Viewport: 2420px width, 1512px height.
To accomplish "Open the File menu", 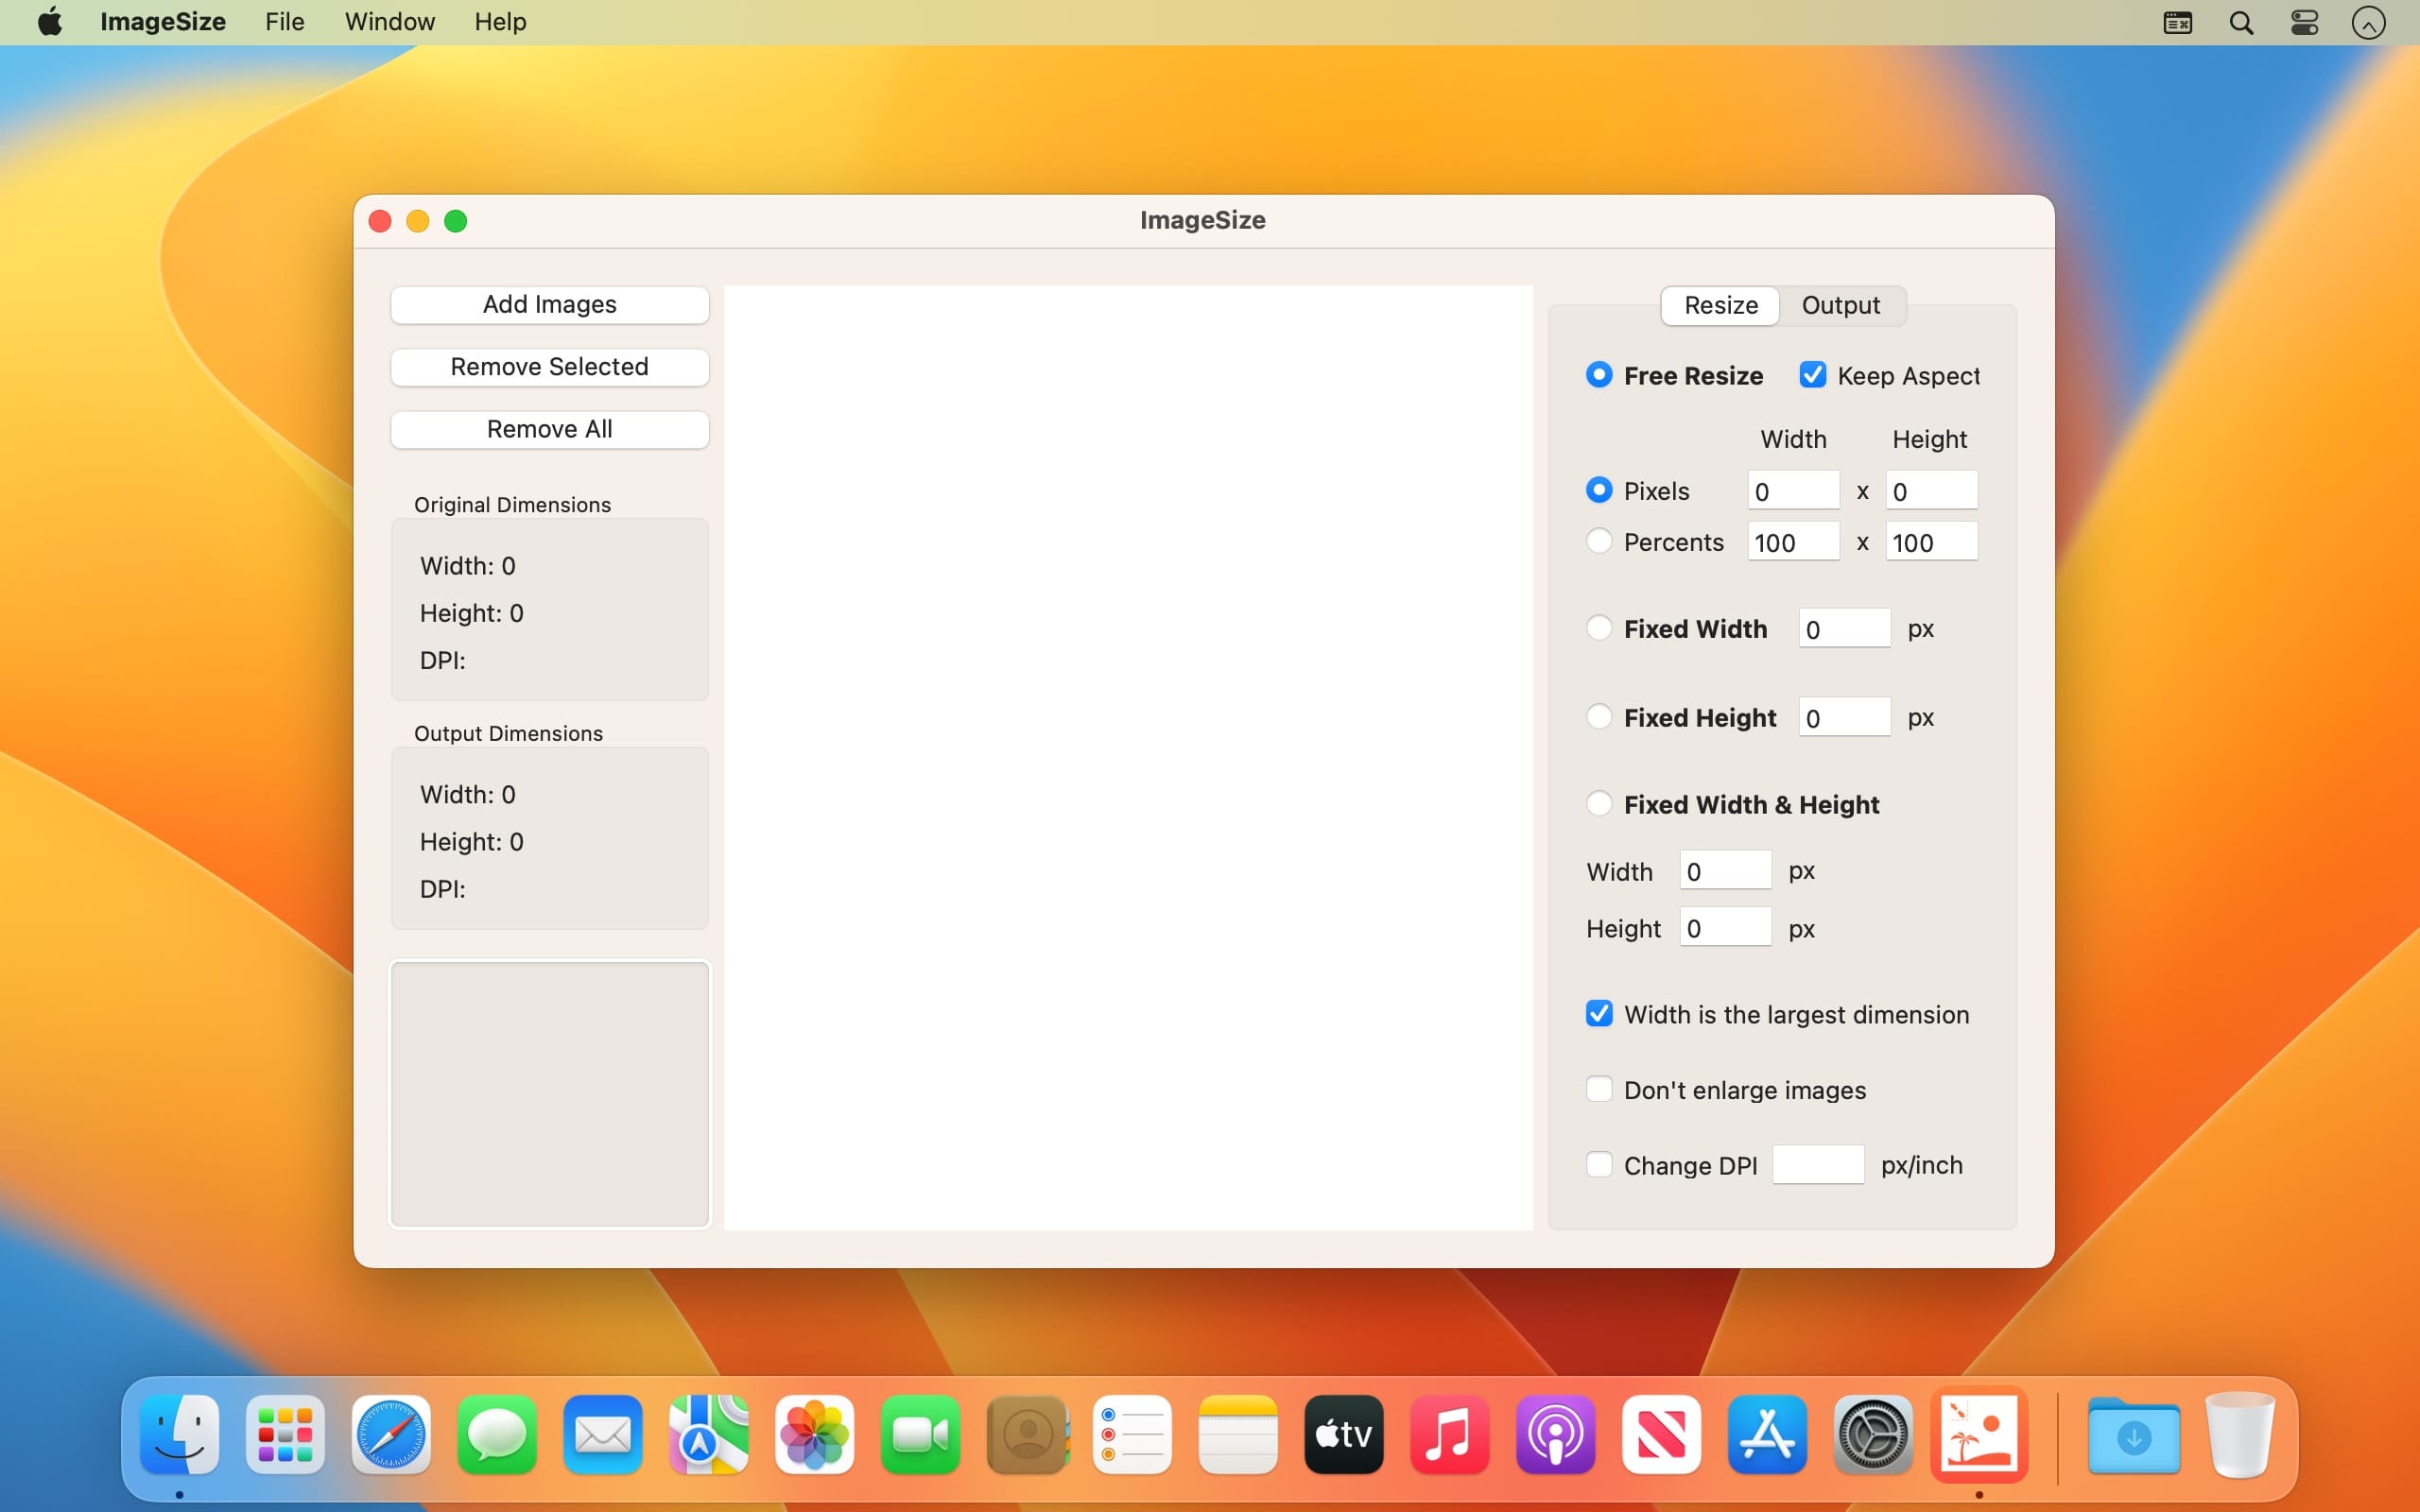I will [284, 22].
